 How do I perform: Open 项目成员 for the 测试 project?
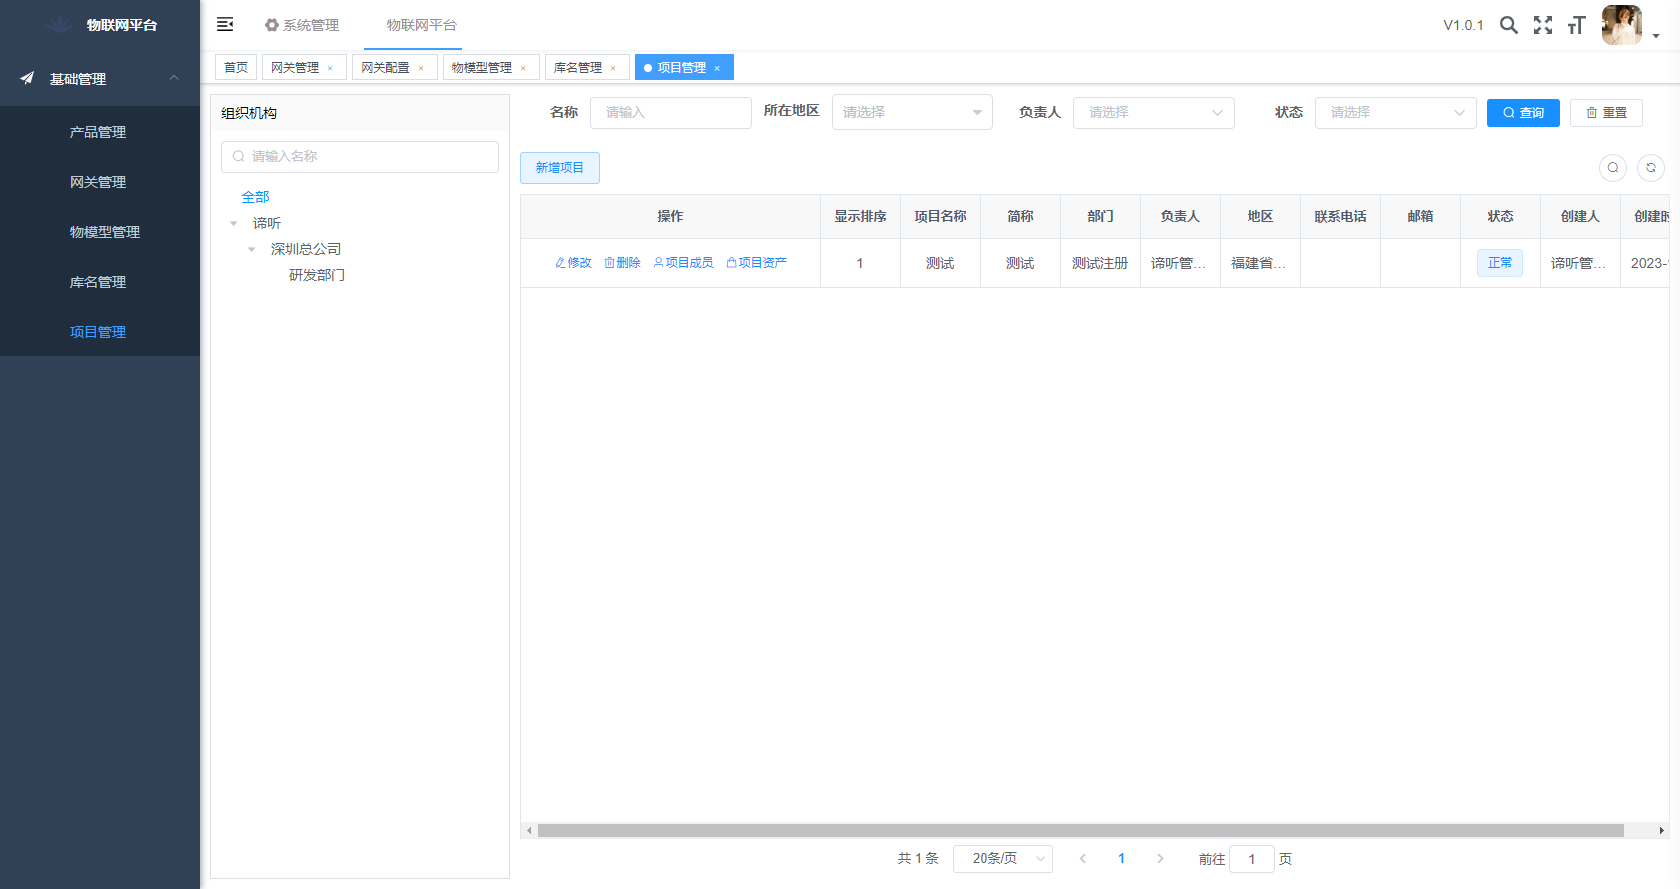point(683,263)
